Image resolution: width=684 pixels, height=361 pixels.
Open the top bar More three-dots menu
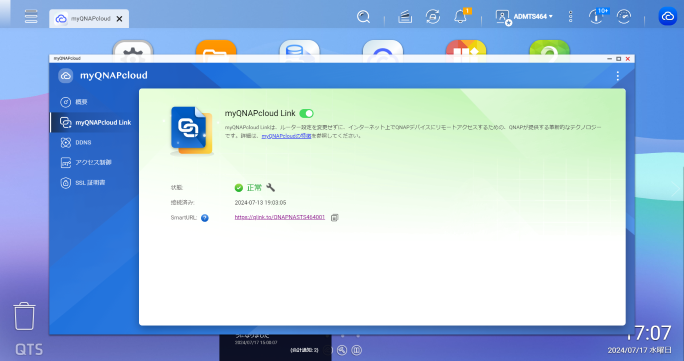(570, 17)
